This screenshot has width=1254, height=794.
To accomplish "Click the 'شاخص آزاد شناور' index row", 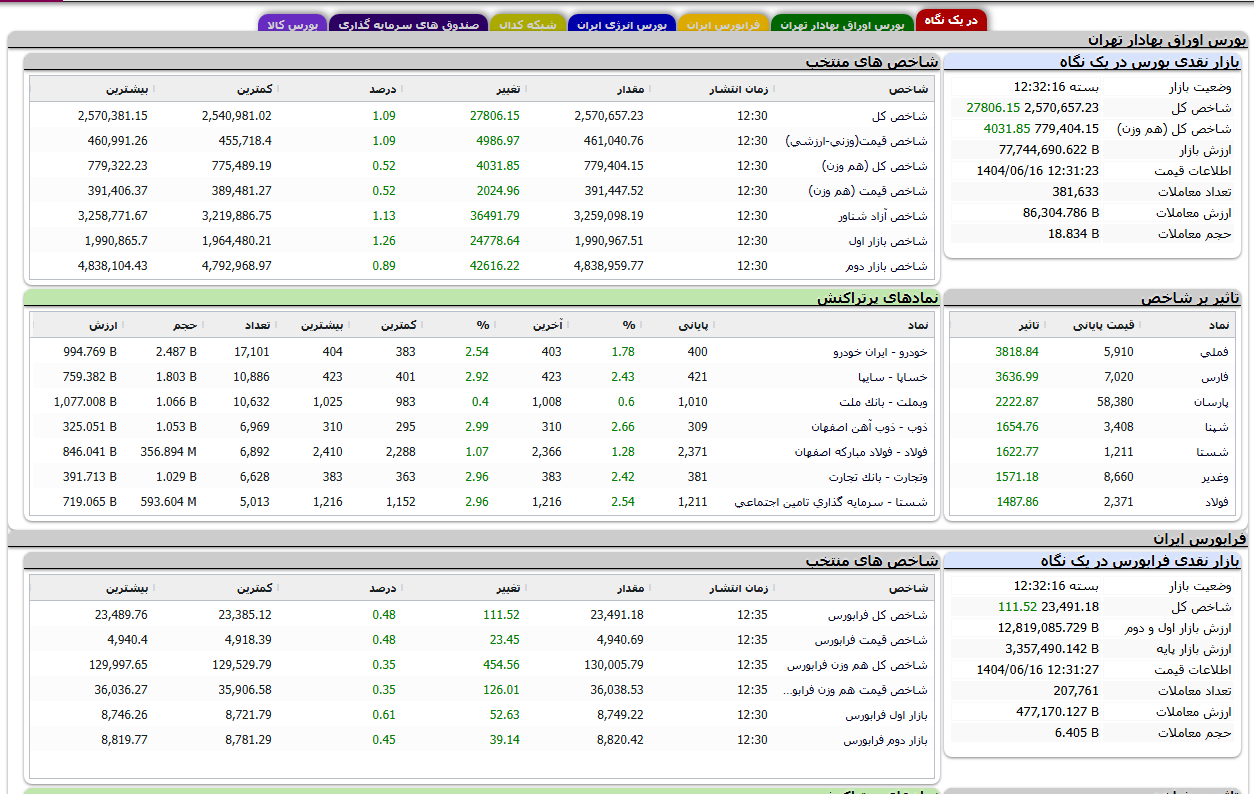I will (x=883, y=216).
